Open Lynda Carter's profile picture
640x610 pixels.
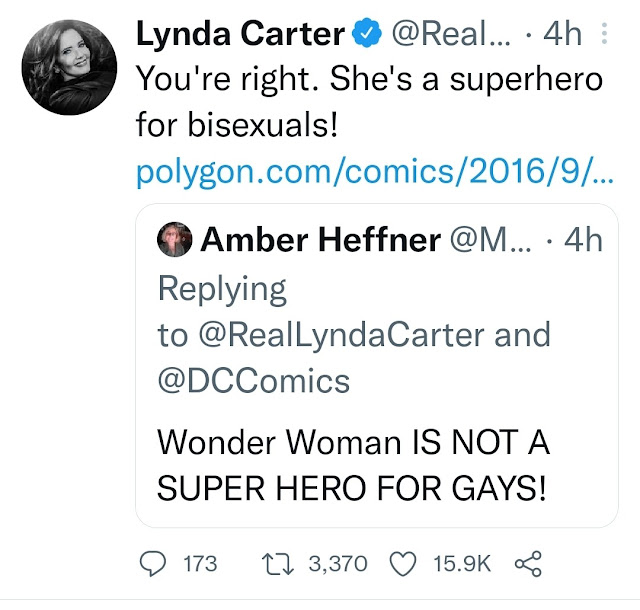(x=69, y=67)
